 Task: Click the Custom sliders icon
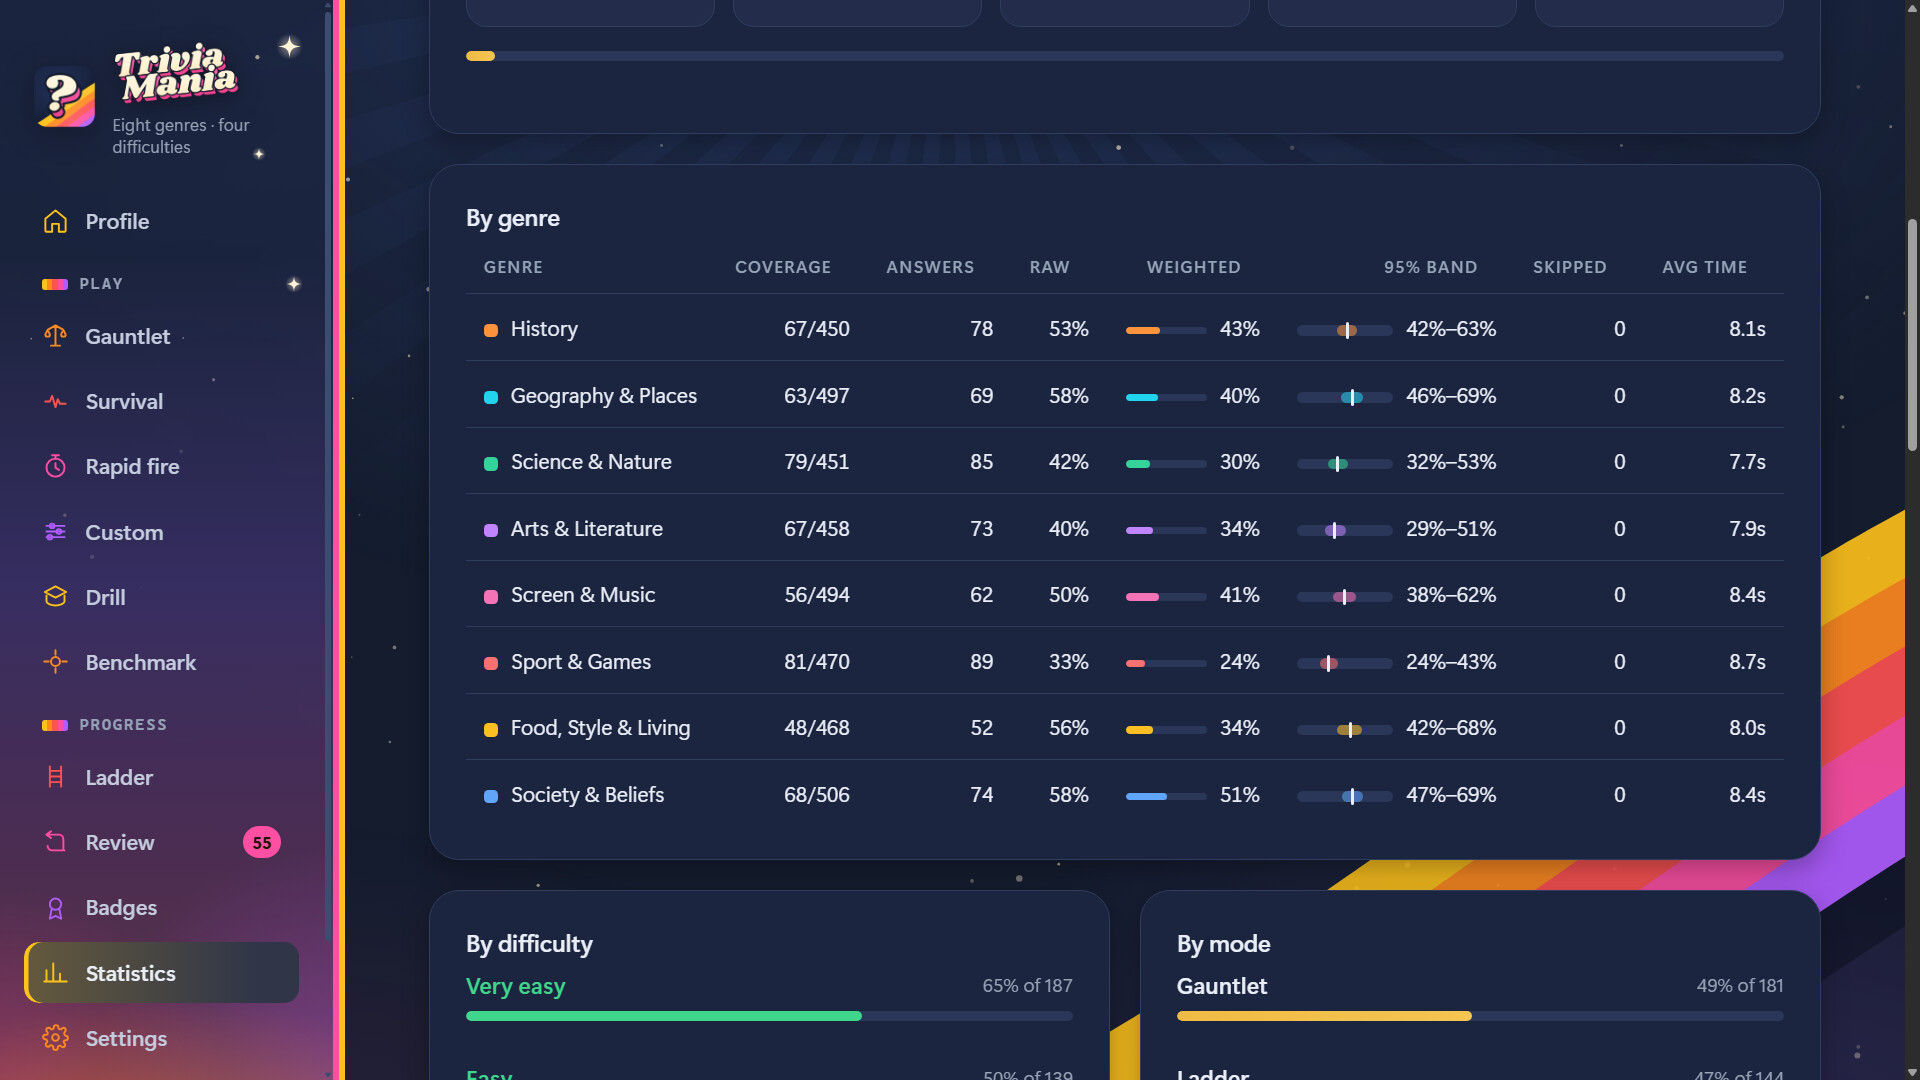tap(55, 532)
